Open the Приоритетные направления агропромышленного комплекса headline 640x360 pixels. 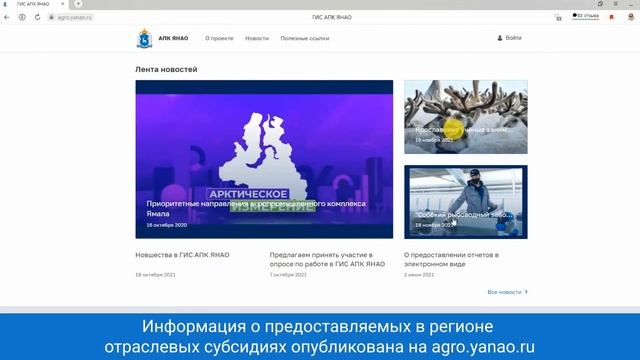256,208
